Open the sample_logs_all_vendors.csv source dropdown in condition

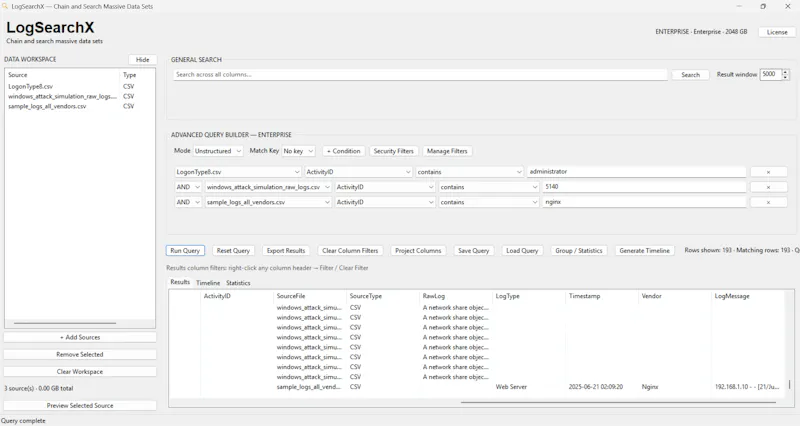[x=268, y=202]
